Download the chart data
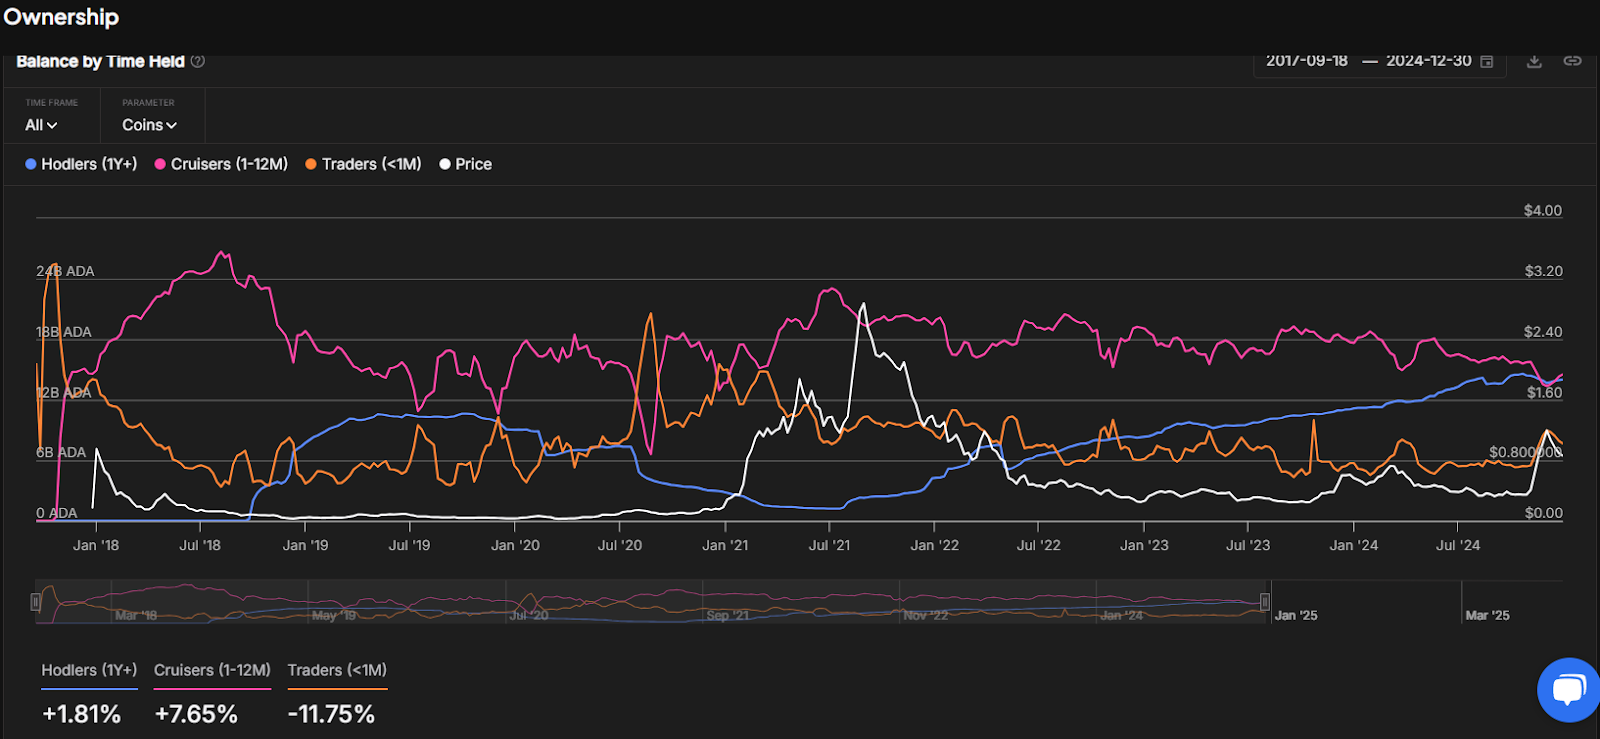The height and width of the screenshot is (739, 1600). click(1534, 61)
